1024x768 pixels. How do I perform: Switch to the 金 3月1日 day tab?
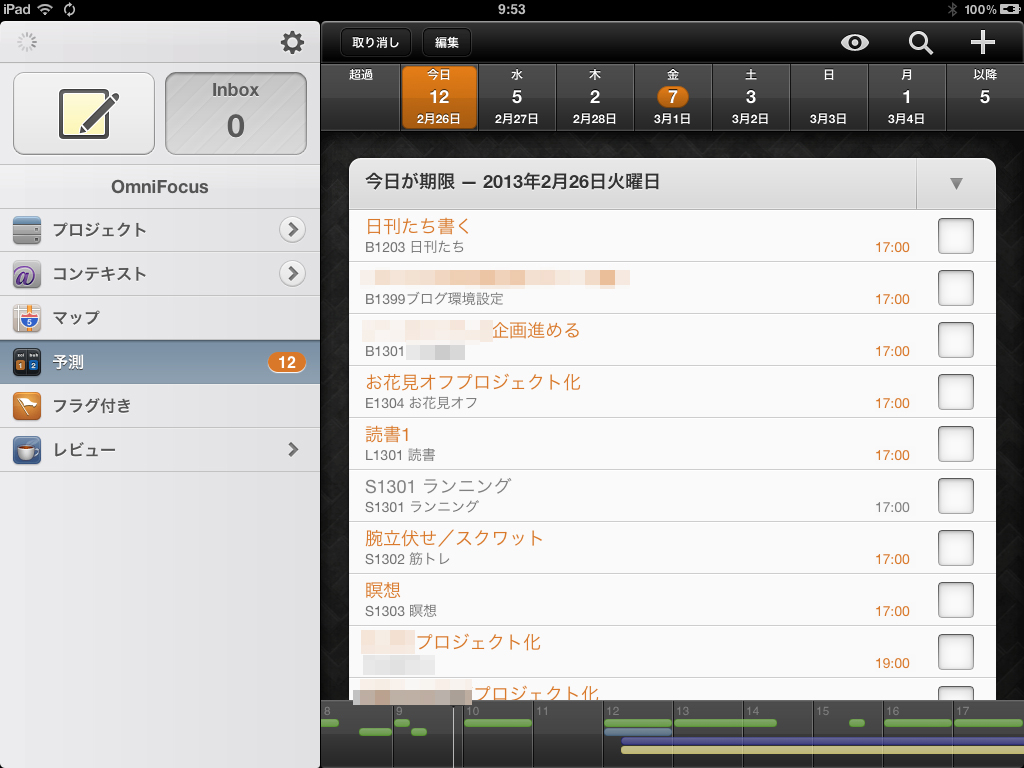[673, 98]
